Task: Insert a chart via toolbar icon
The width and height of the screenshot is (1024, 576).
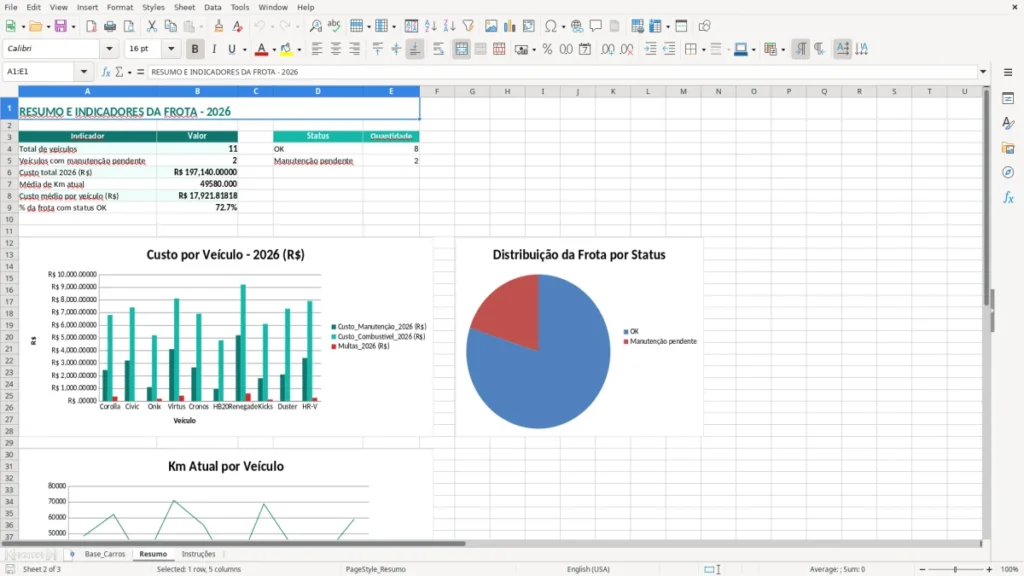Action: pyautogui.click(x=510, y=26)
